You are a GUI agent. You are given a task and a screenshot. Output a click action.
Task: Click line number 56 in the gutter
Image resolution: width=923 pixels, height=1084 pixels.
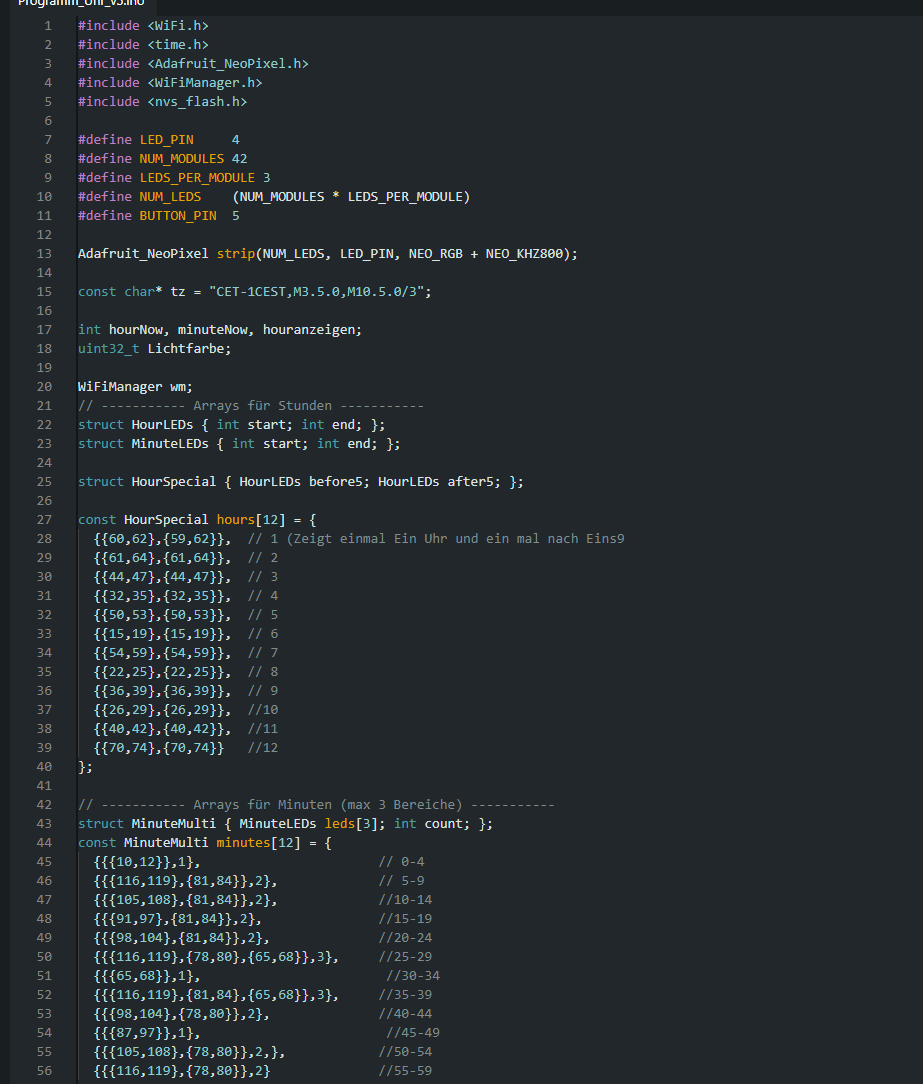pos(44,1071)
